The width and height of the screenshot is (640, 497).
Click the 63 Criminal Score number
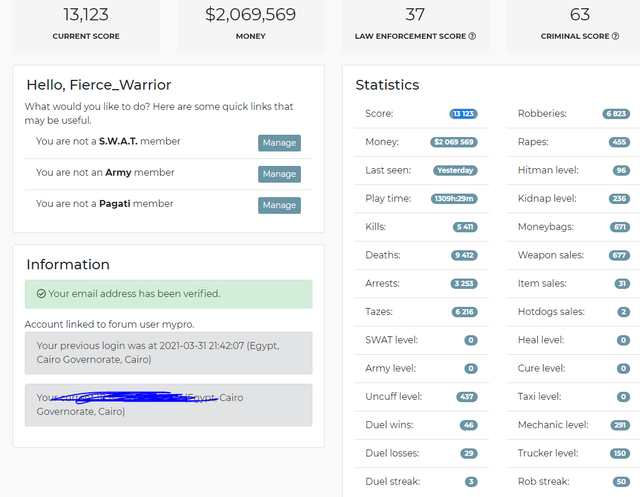580,15
